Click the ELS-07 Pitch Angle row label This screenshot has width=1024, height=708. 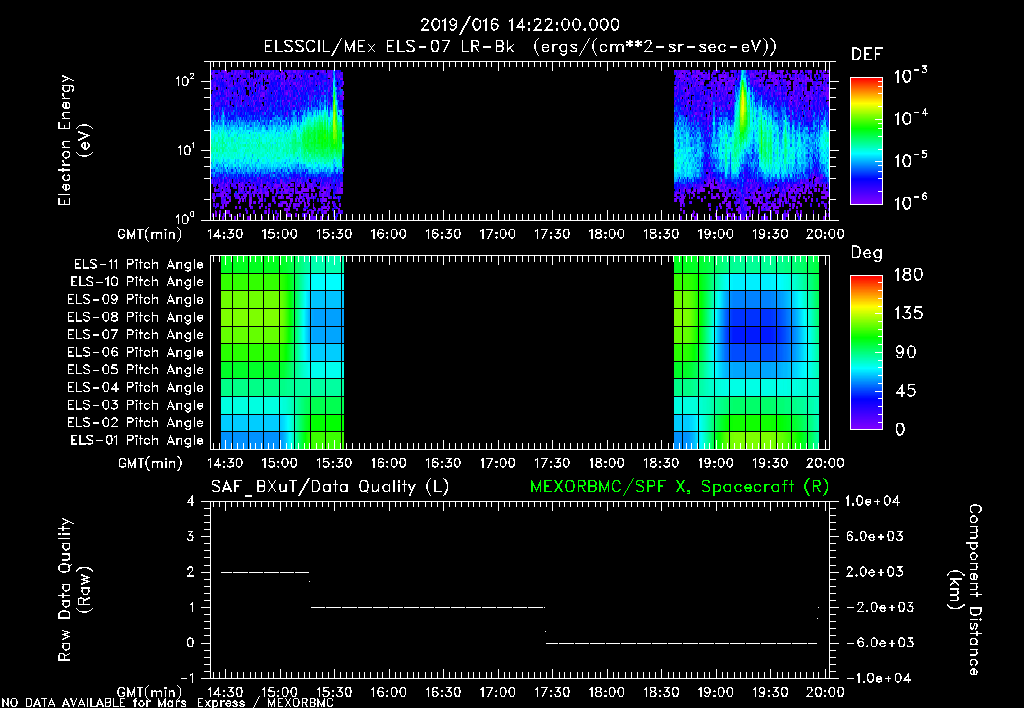tap(135, 334)
